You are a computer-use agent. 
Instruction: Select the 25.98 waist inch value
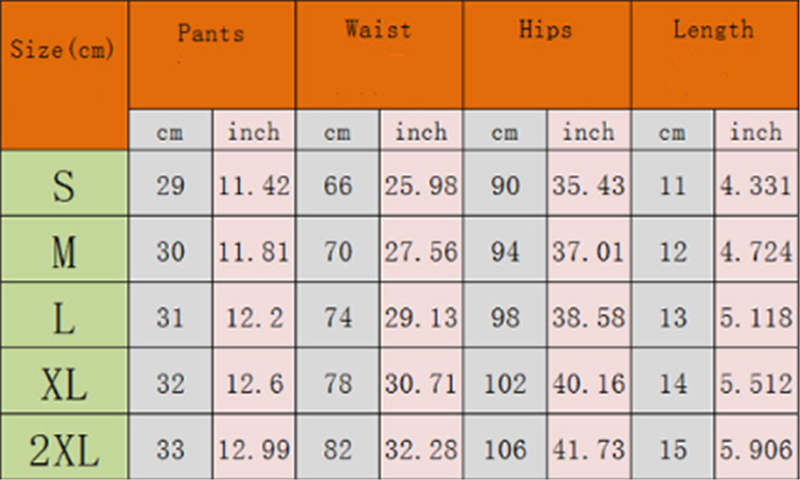[421, 186]
